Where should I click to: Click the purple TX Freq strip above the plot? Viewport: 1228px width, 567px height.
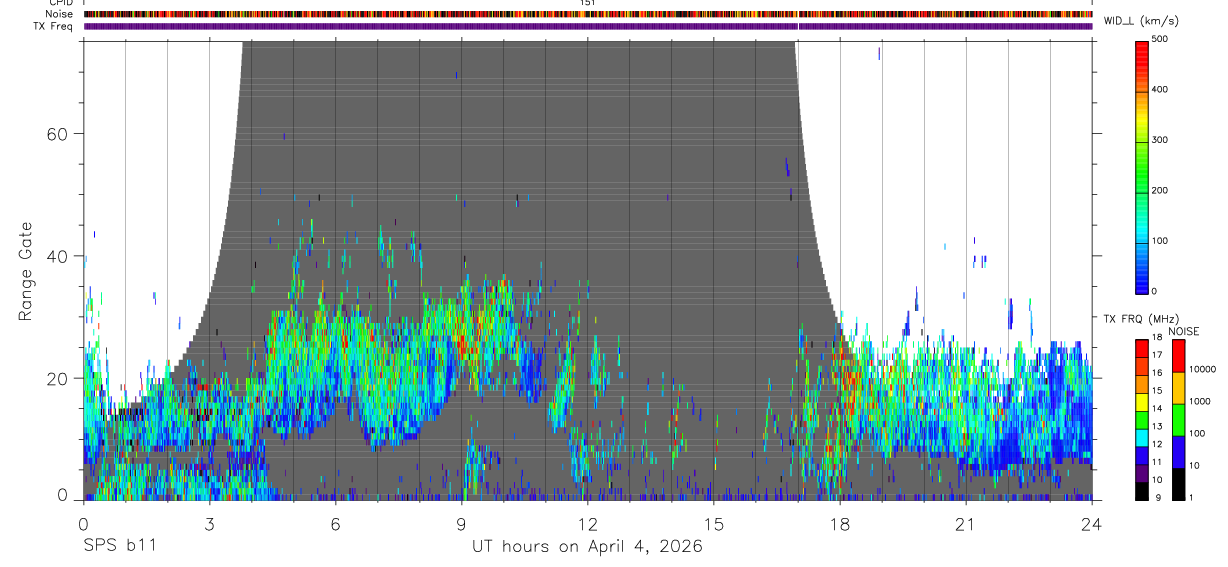tap(588, 26)
